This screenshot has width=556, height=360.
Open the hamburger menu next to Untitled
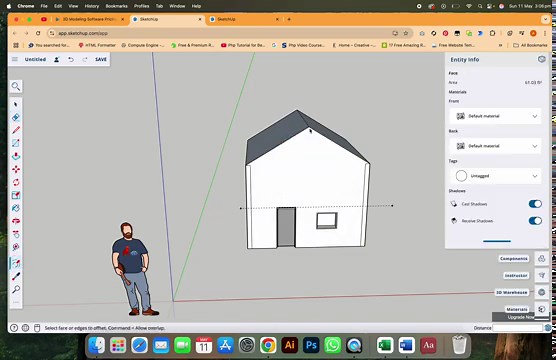pos(15,59)
